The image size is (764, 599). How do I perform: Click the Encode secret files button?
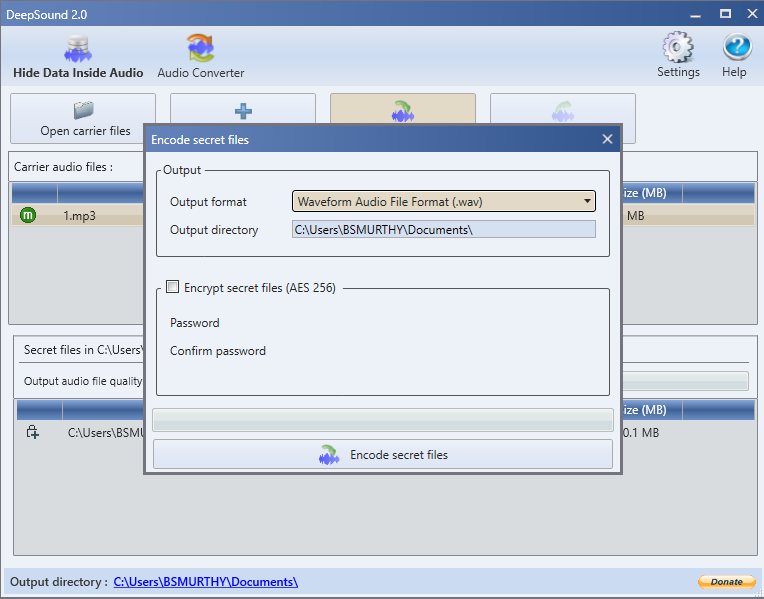pyautogui.click(x=383, y=454)
